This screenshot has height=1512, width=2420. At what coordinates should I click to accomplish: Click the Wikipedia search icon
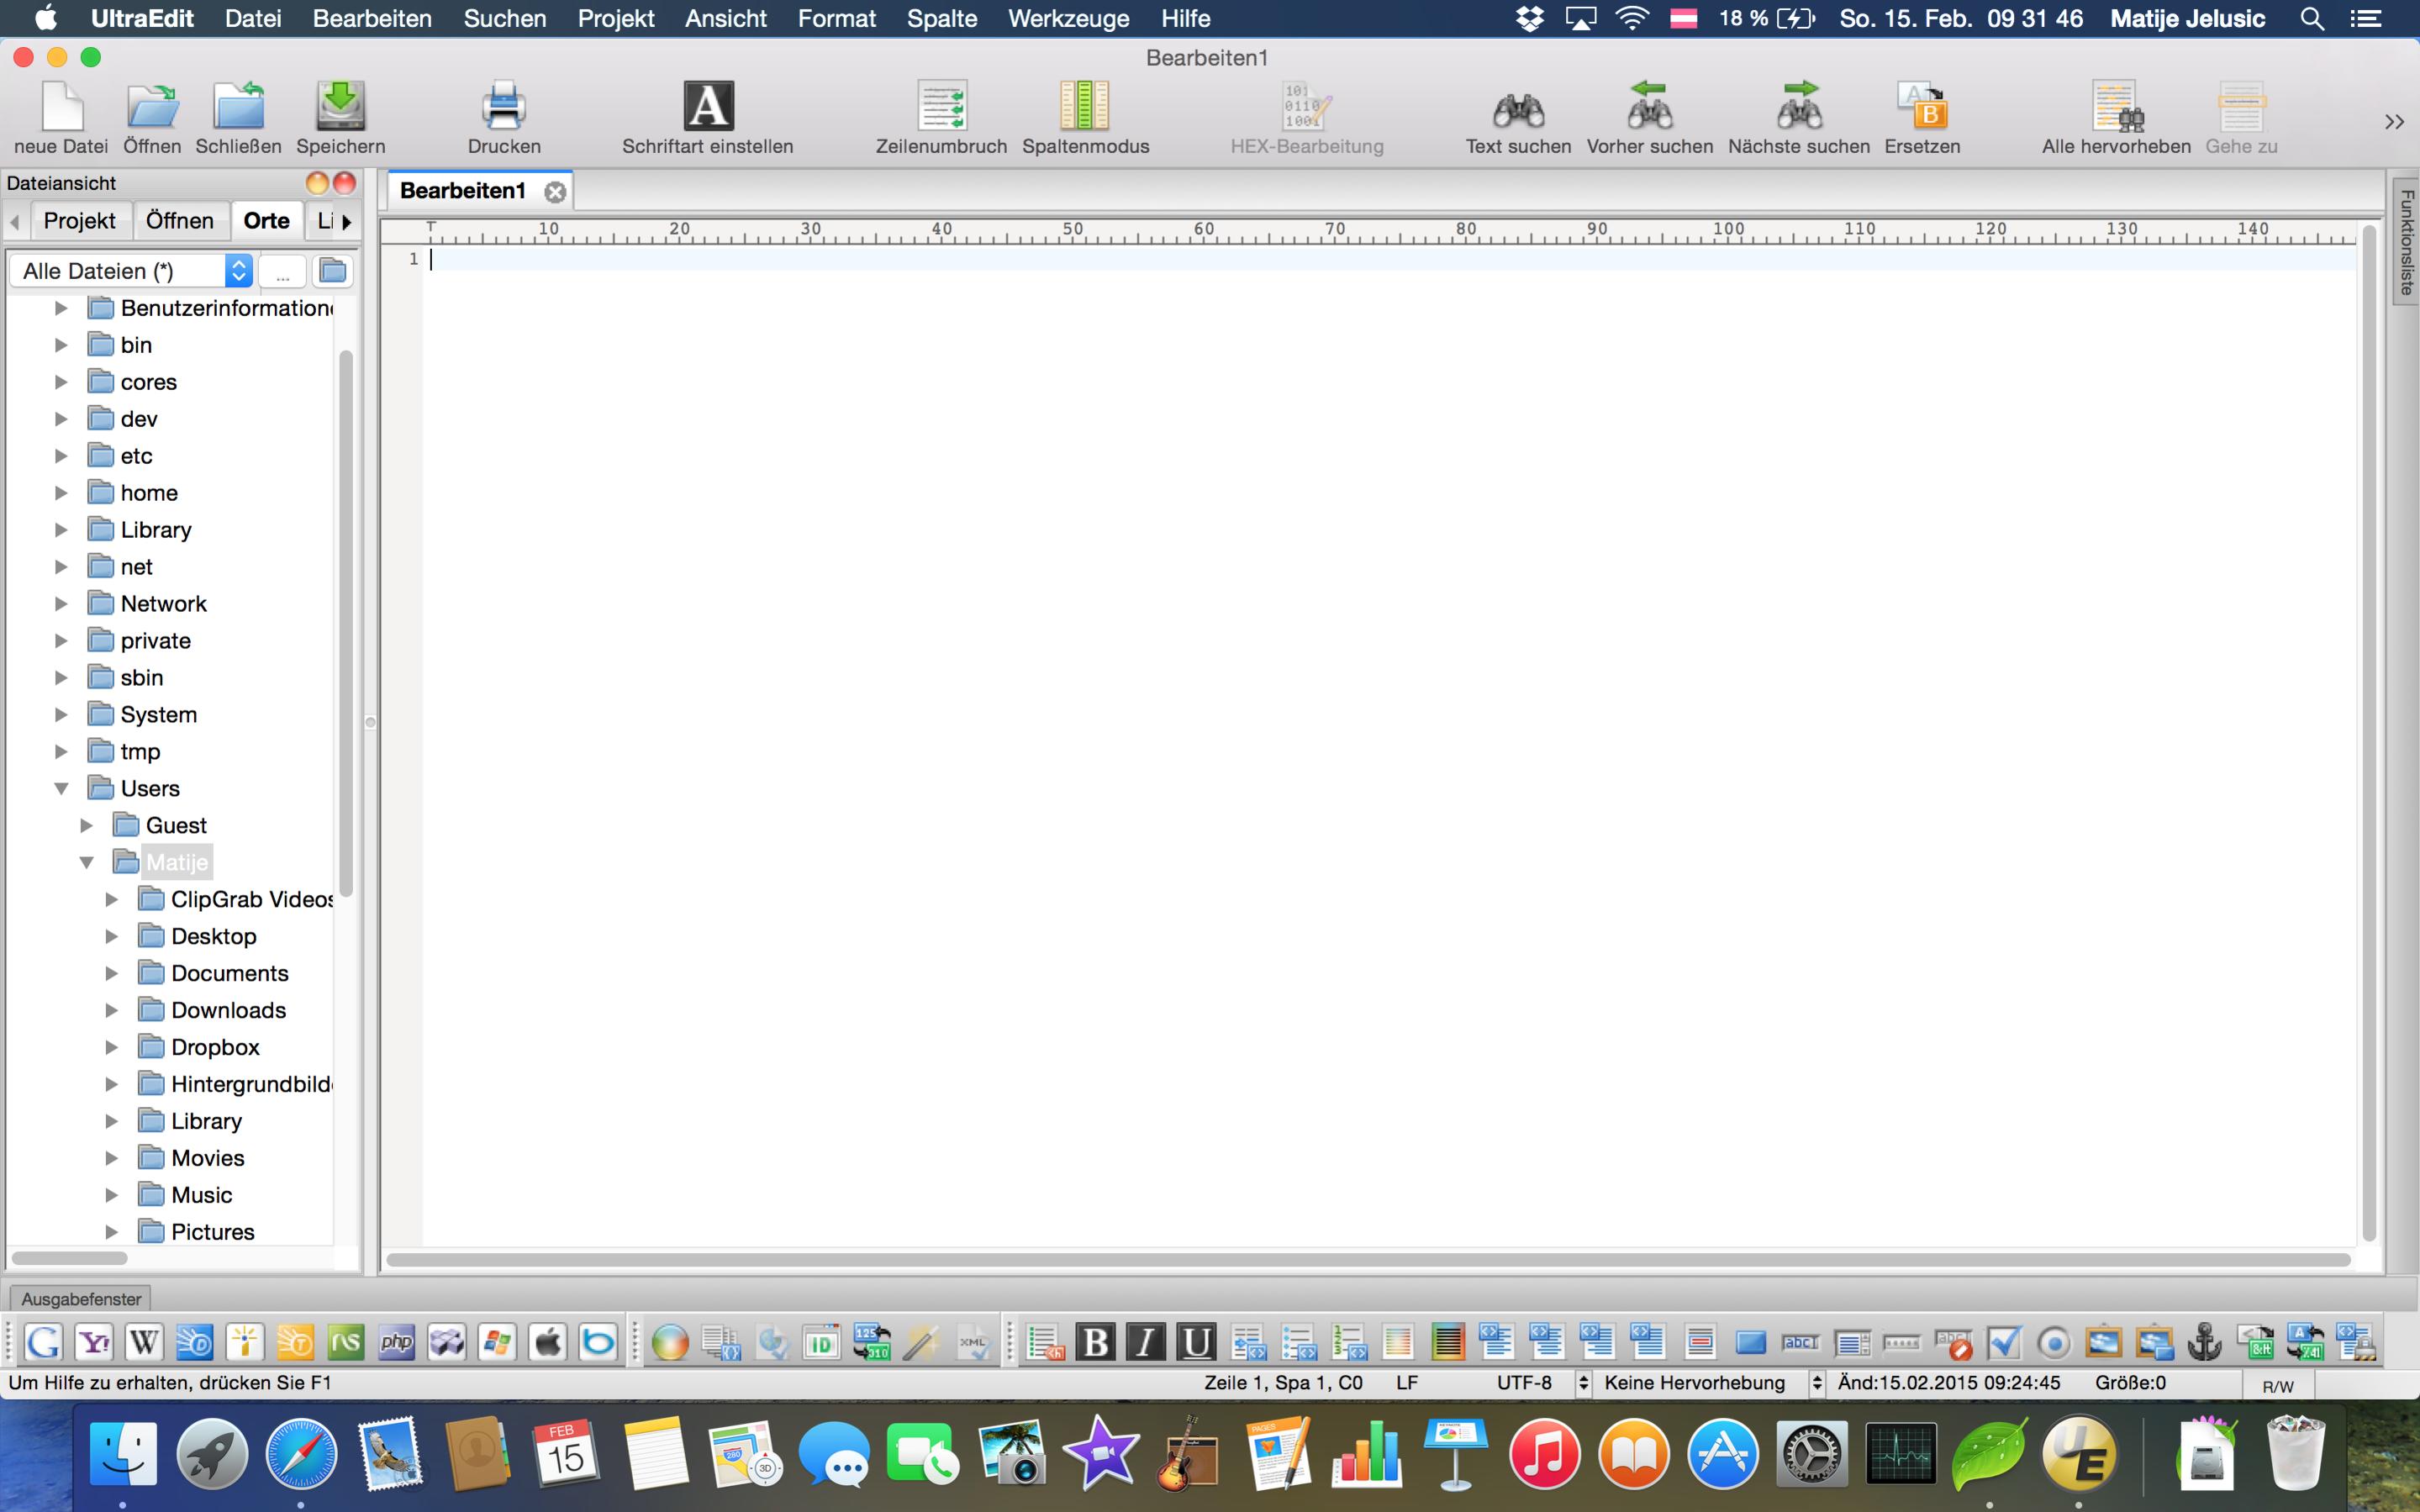(144, 1342)
